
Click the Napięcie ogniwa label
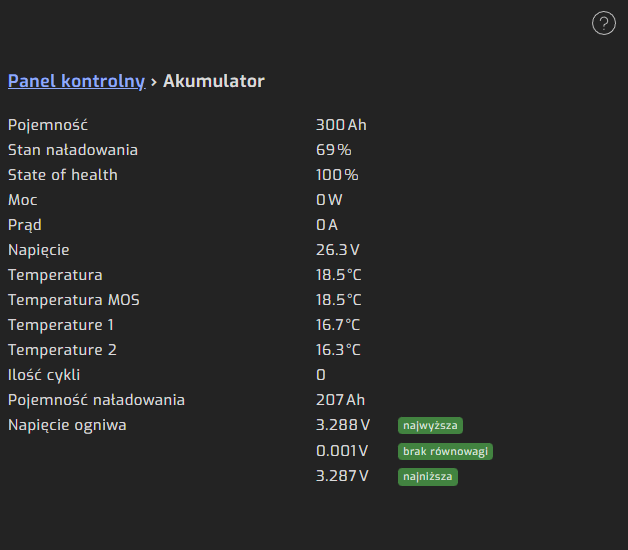[x=67, y=425]
